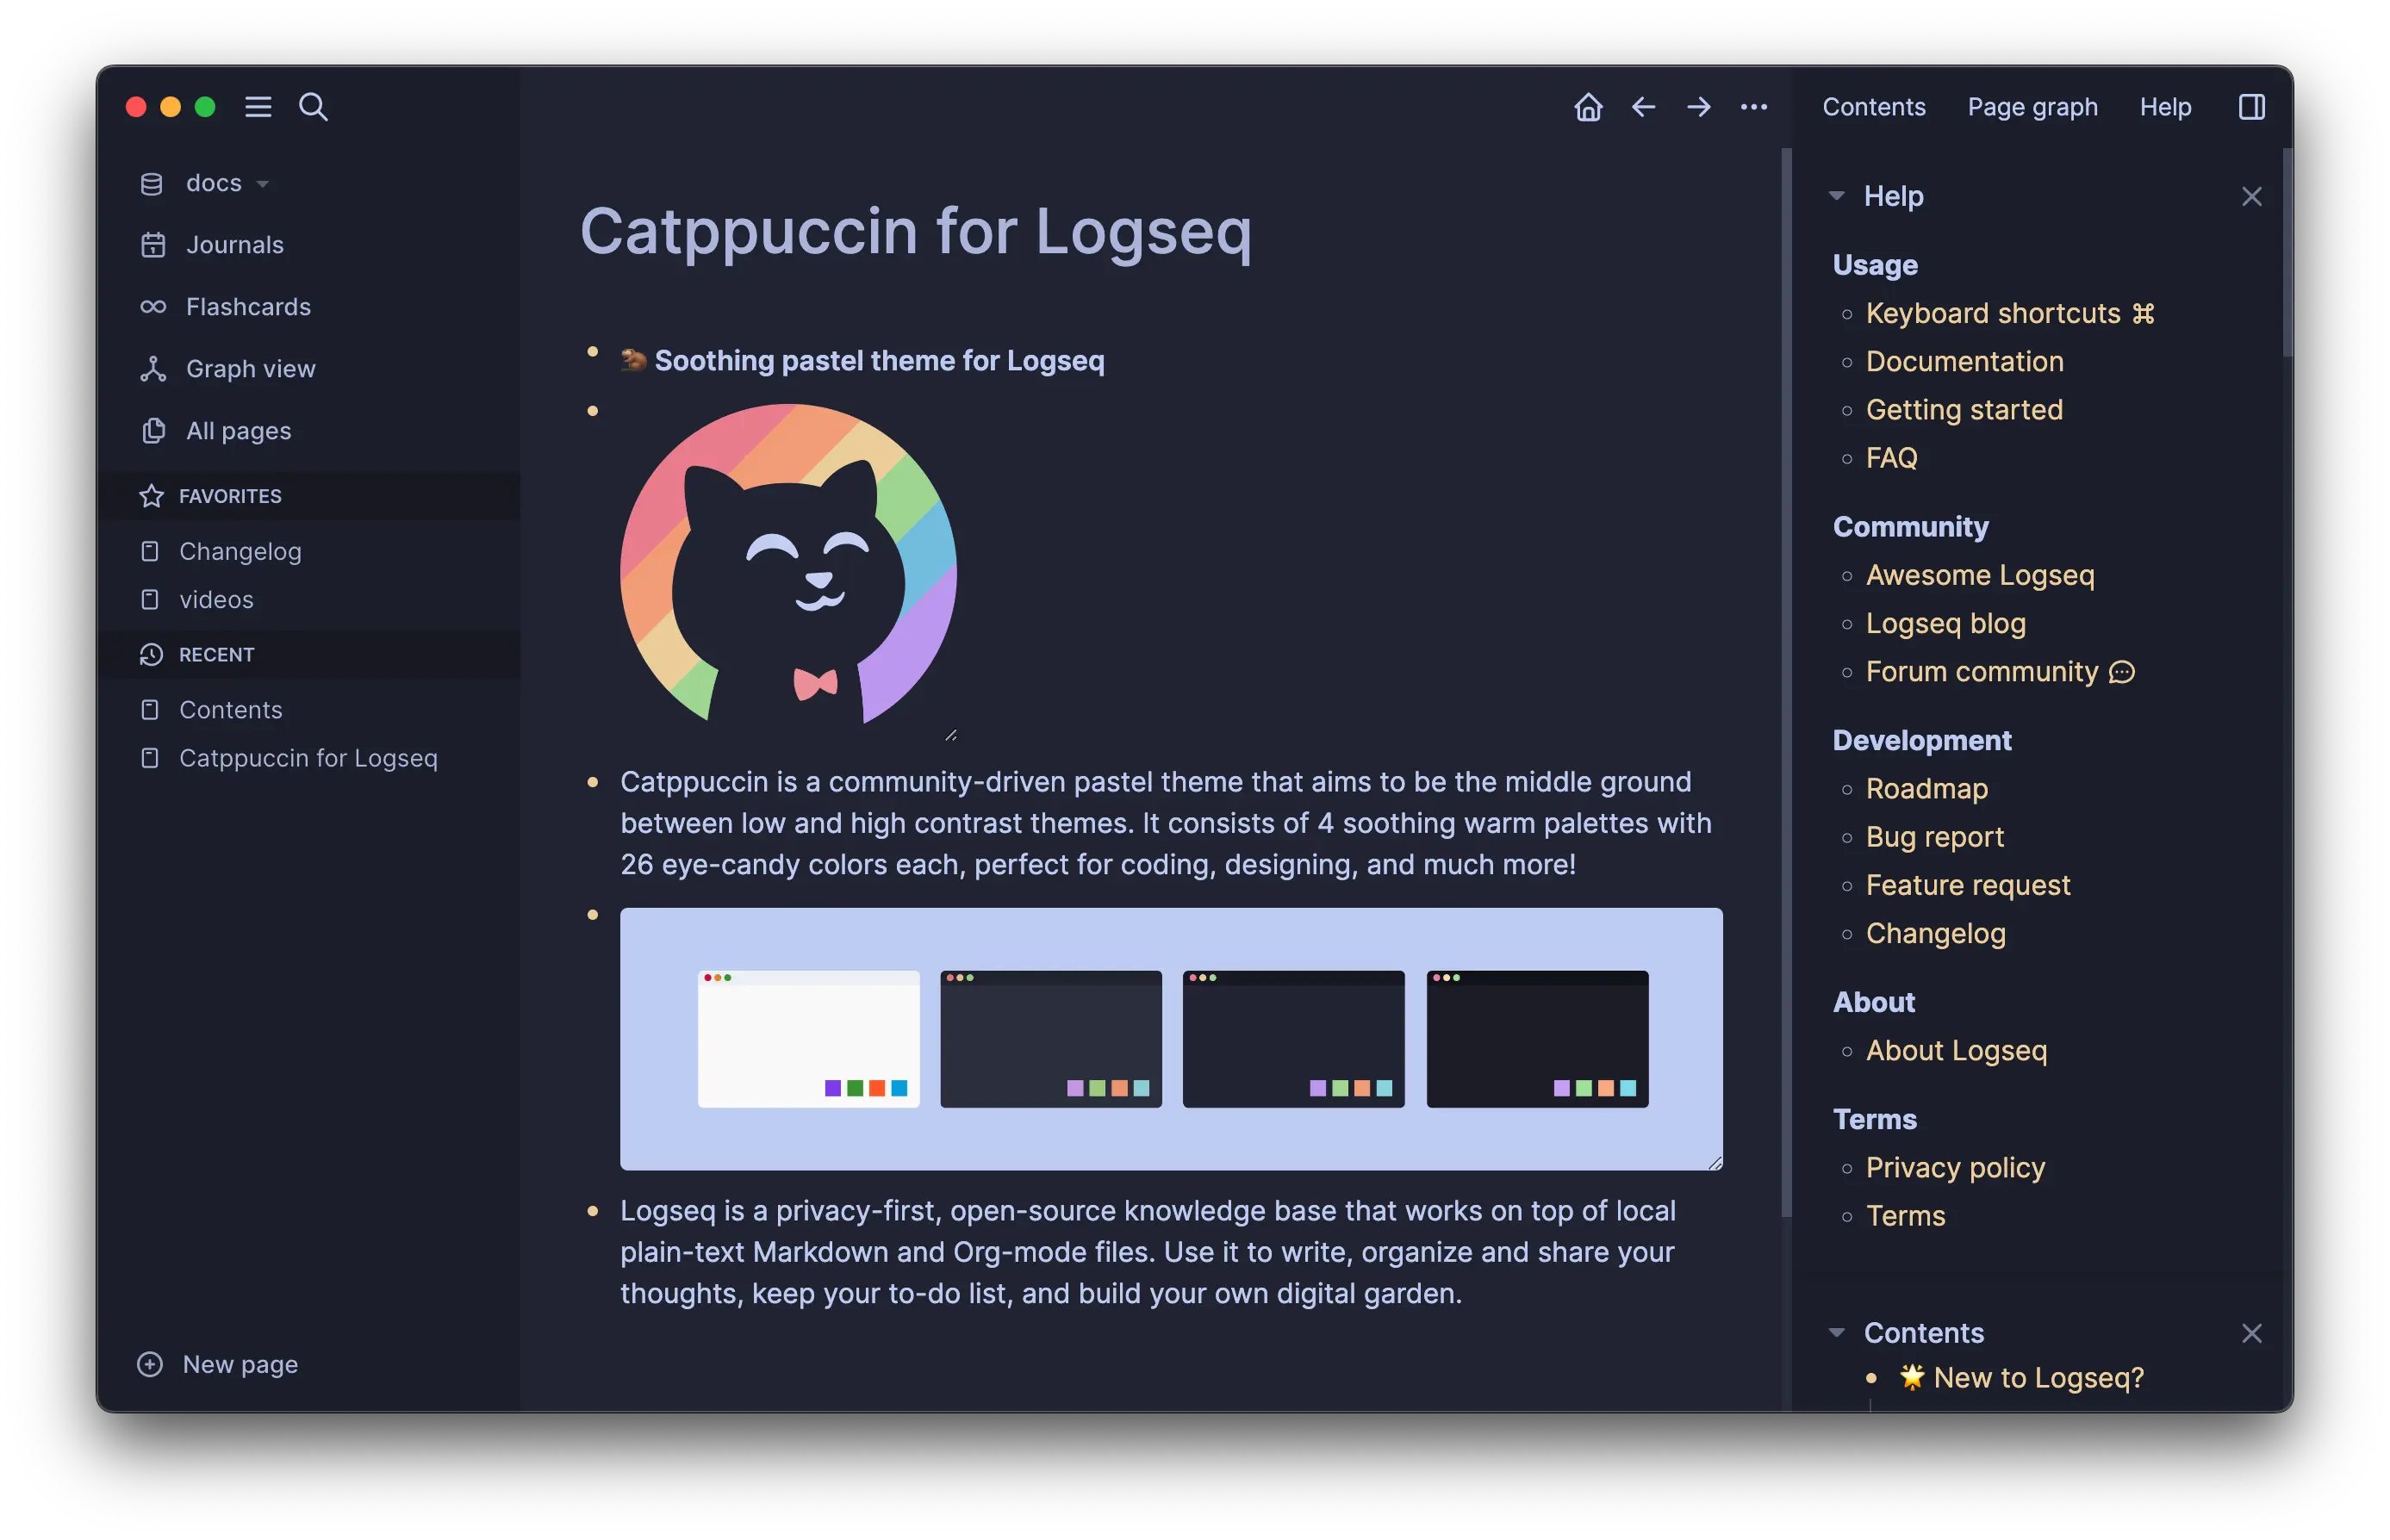Open the docs graph dropdown
This screenshot has width=2390, height=1540.
[214, 183]
